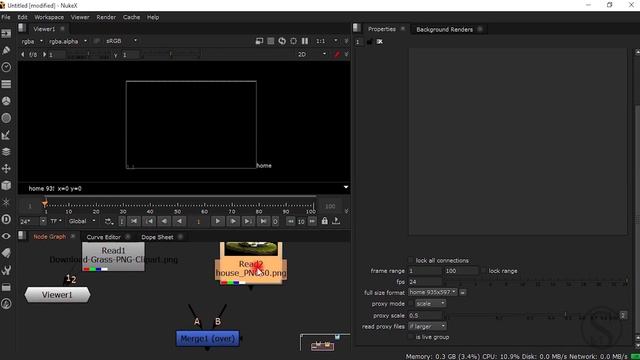Image resolution: width=640 pixels, height=360 pixels.
Task: Open the Other nodes icon
Action: [x=6, y=287]
